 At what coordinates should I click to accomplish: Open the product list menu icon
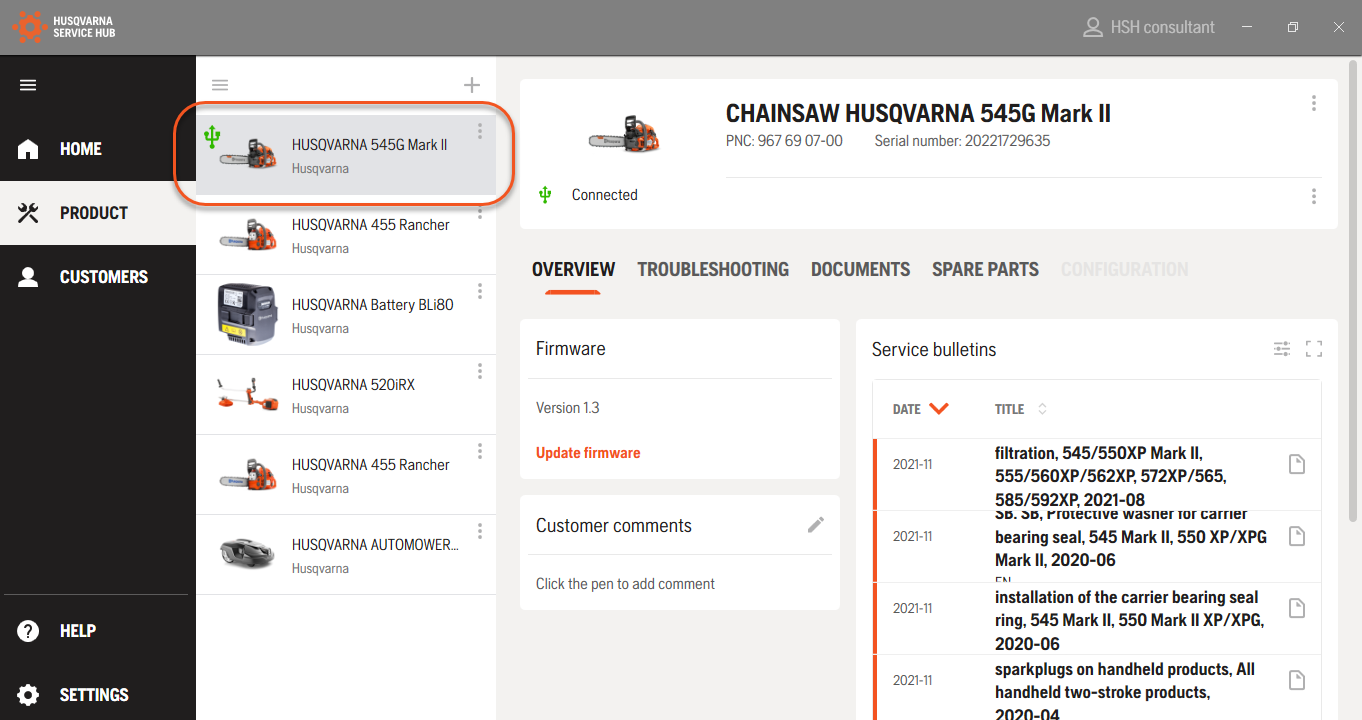220,85
